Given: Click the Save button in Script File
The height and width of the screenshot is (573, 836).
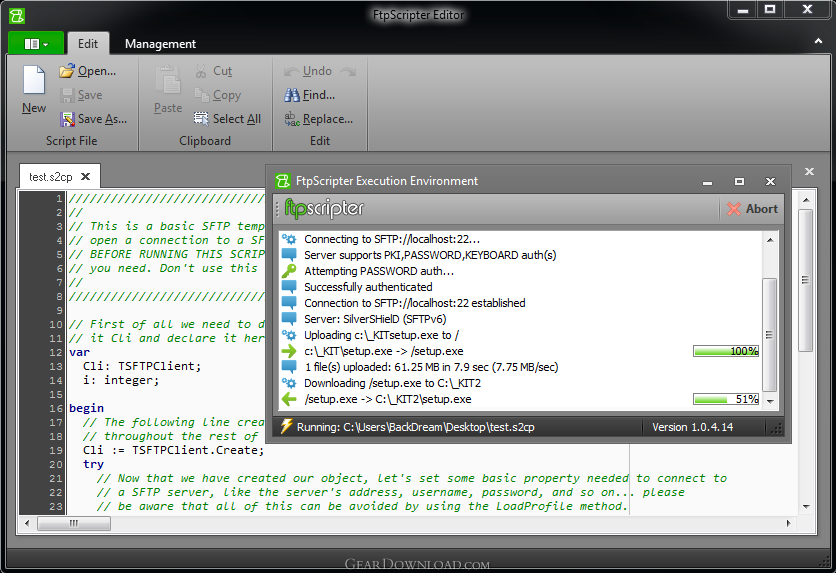Looking at the screenshot, I should [82, 95].
